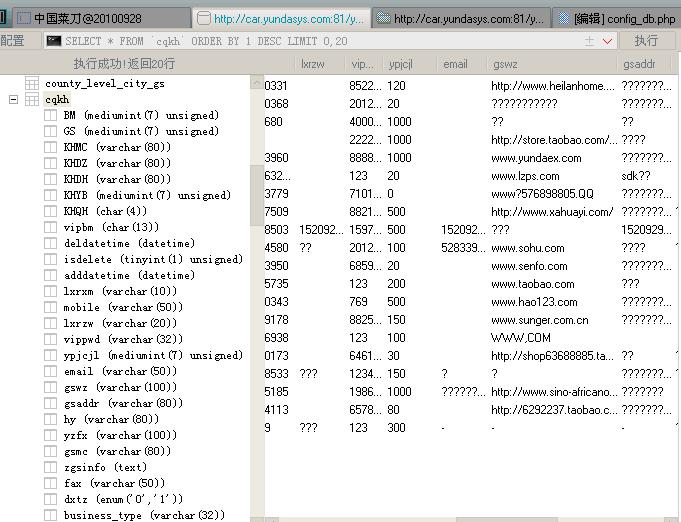The width and height of the screenshot is (681, 522).
Task: Click the deldatetime column icon
Action: [x=50, y=243]
